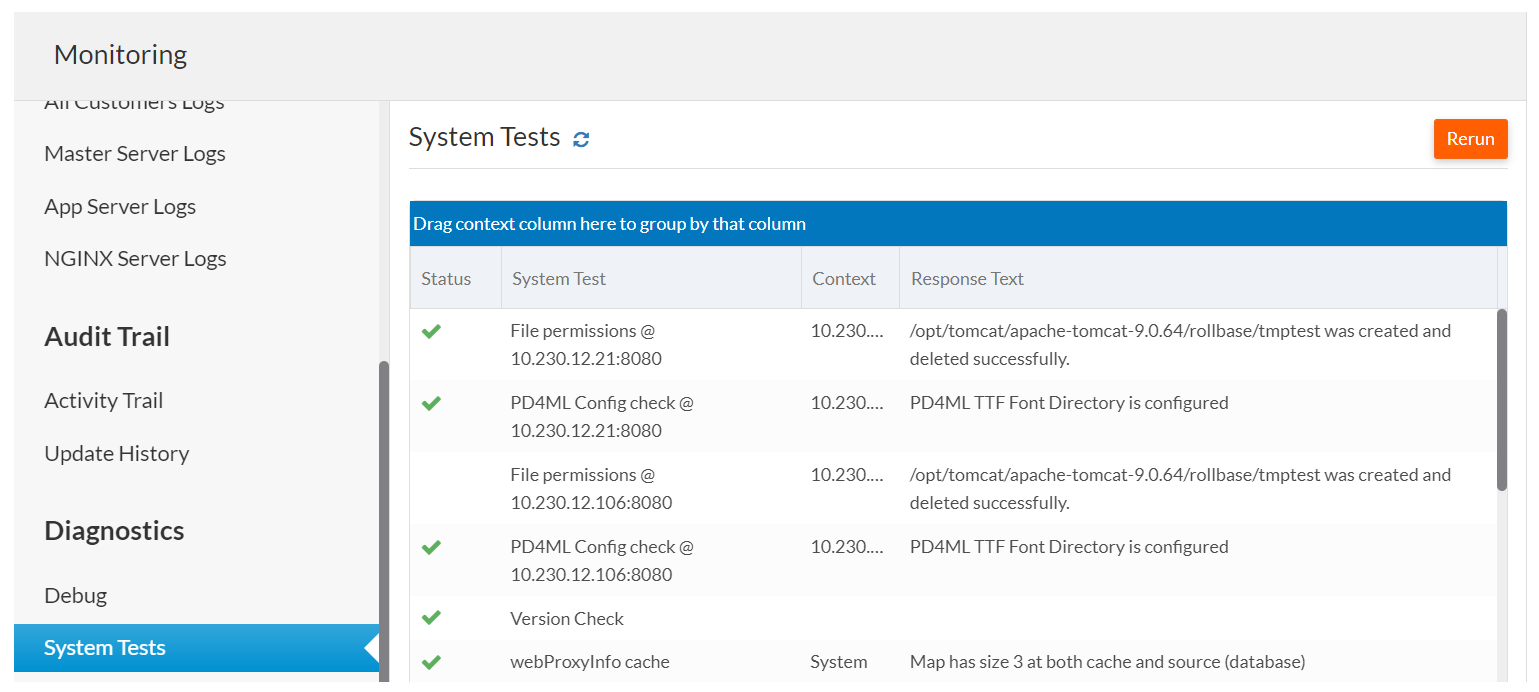This screenshot has height=692, width=1539.
Task: Click green checkmark for PD4ML check at 10.230.12.21
Action: [x=431, y=403]
